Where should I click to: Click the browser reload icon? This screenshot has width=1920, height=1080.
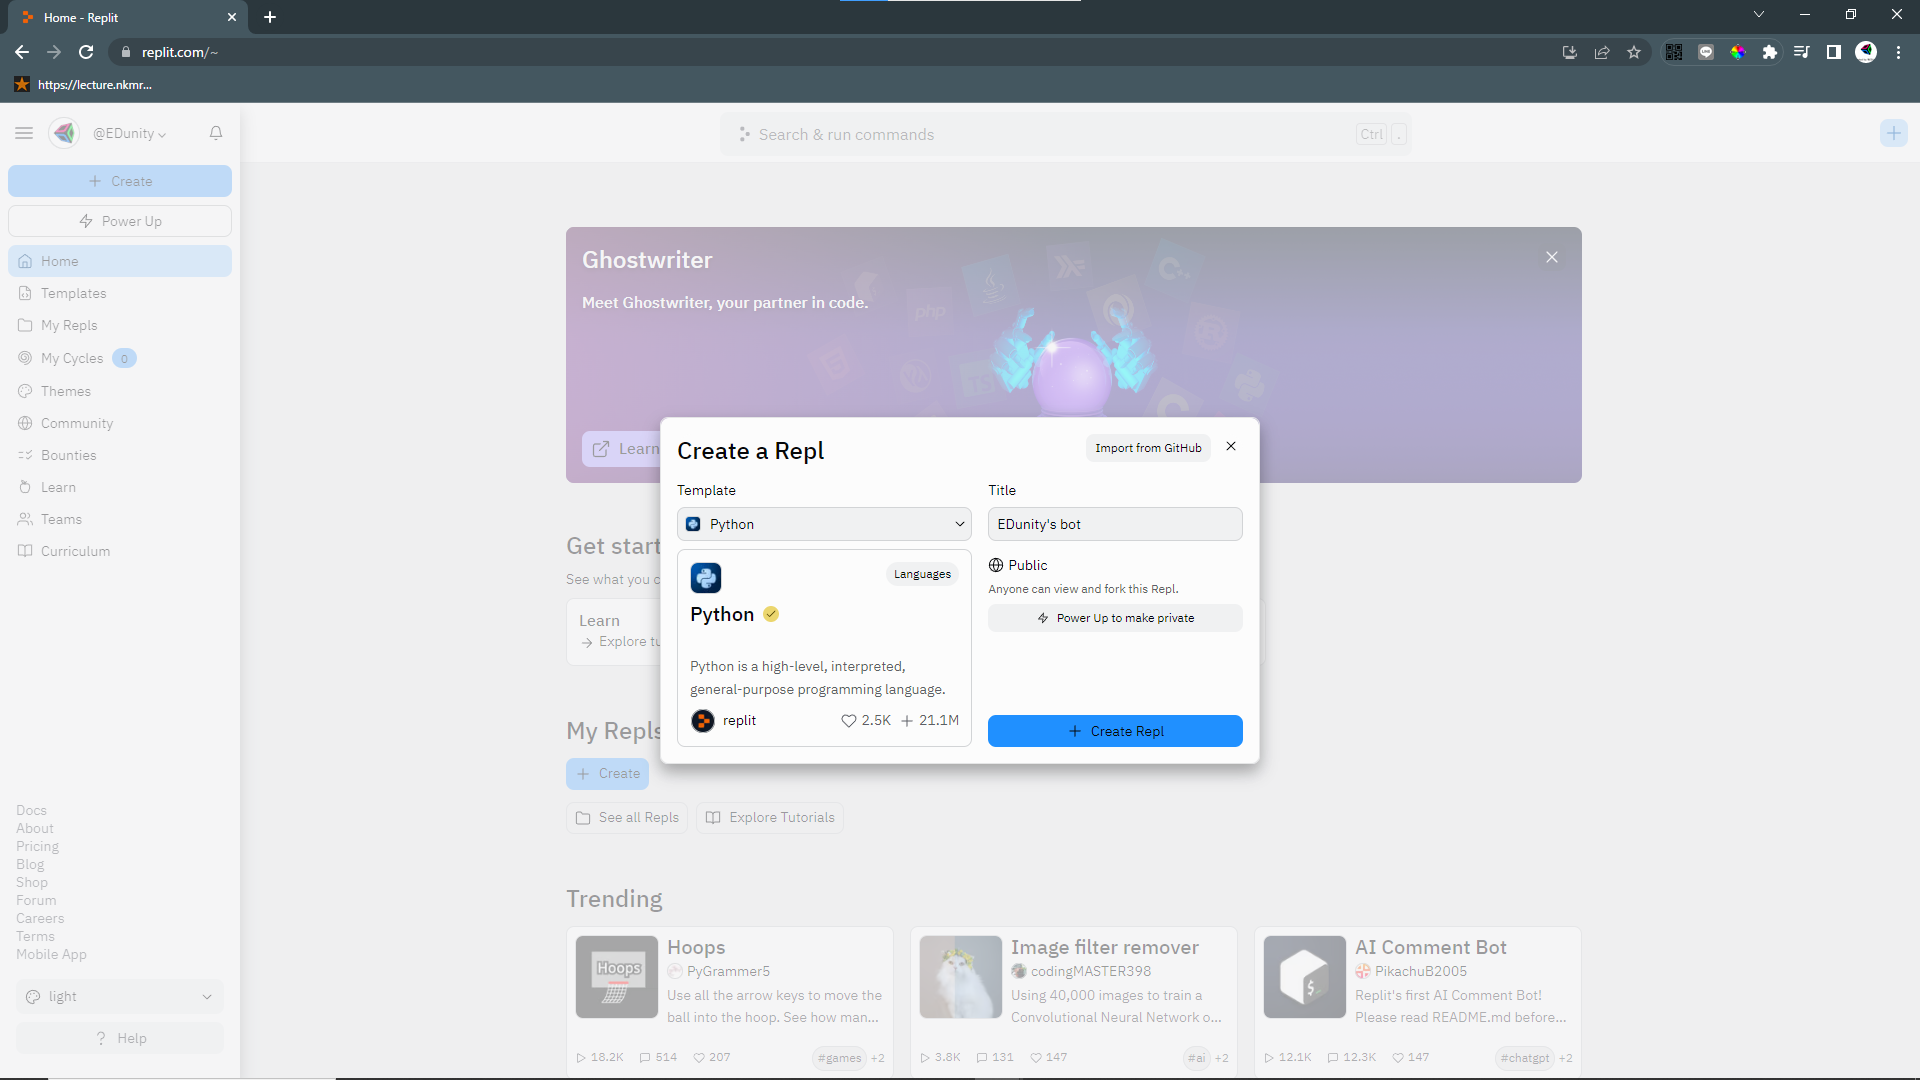(x=87, y=52)
